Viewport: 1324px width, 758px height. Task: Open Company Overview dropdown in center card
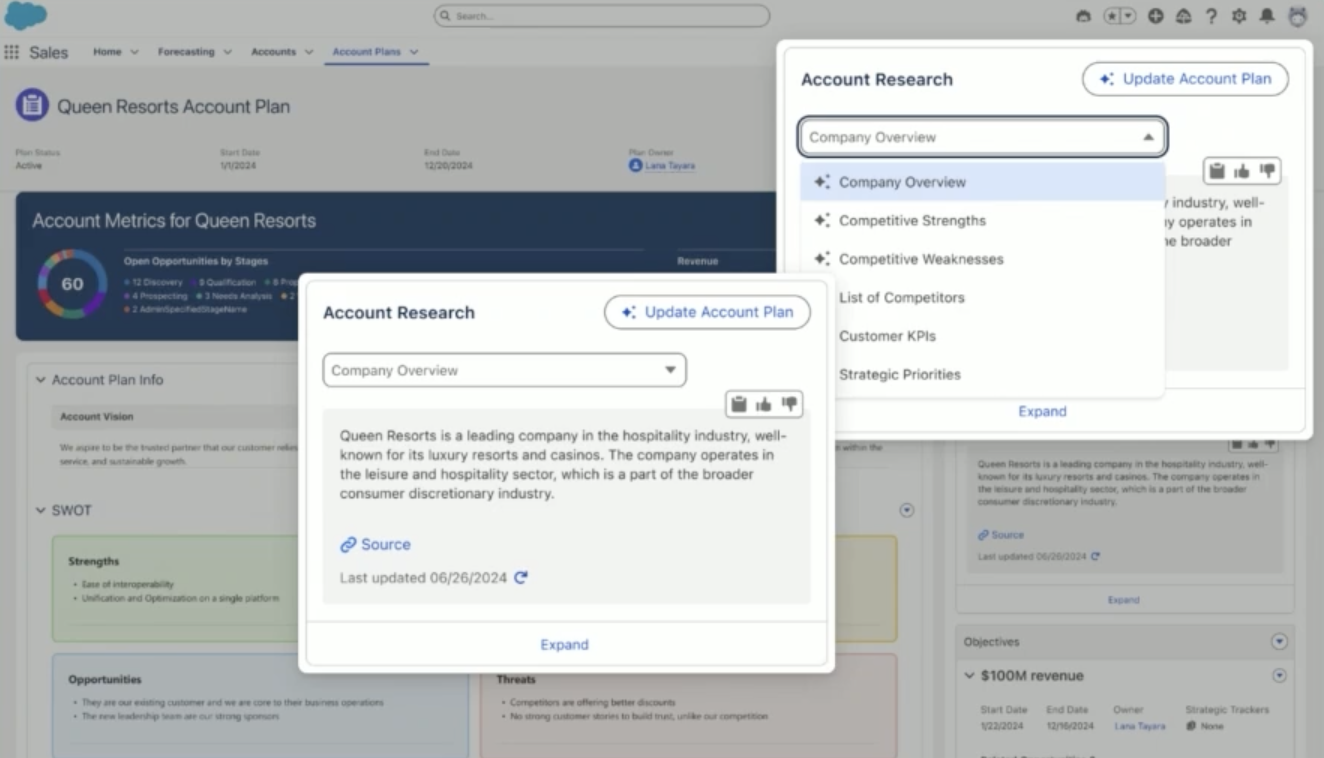click(x=504, y=370)
